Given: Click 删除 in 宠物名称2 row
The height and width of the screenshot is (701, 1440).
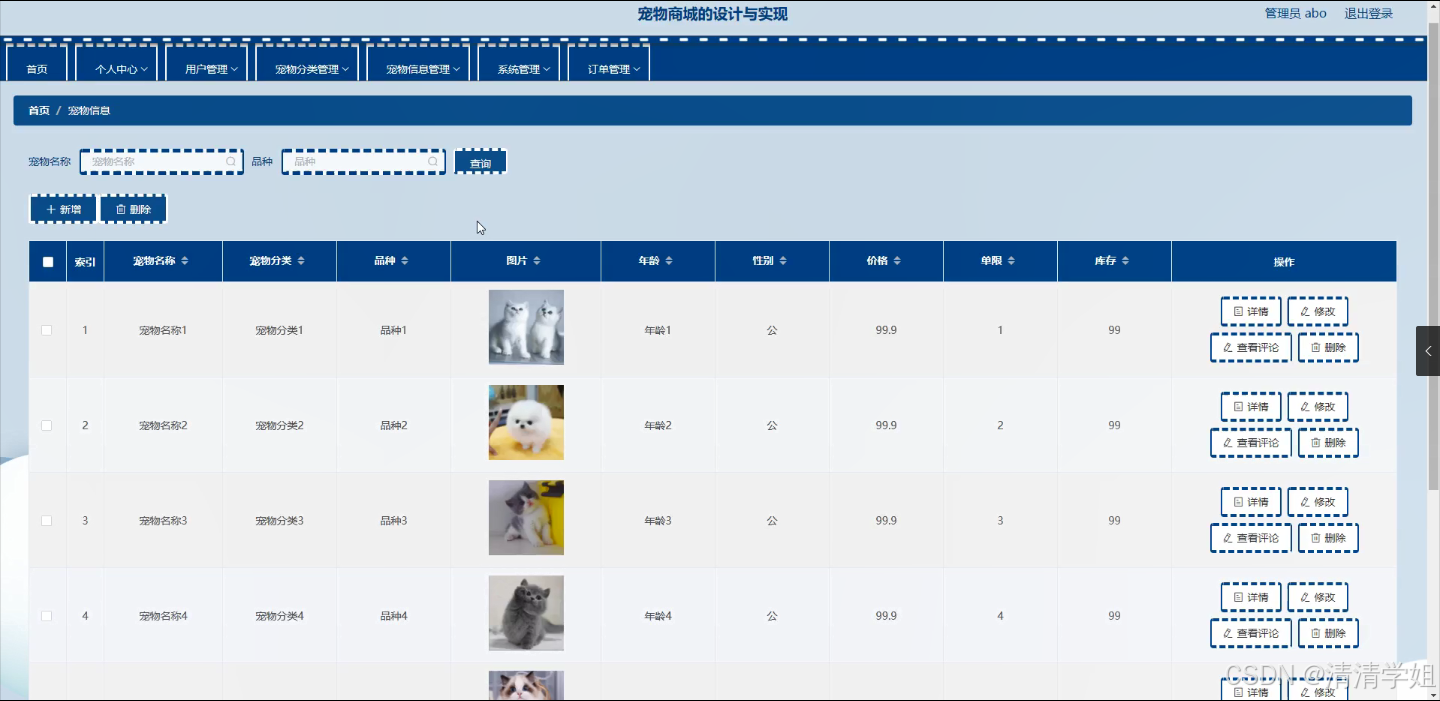Looking at the screenshot, I should [x=1328, y=443].
